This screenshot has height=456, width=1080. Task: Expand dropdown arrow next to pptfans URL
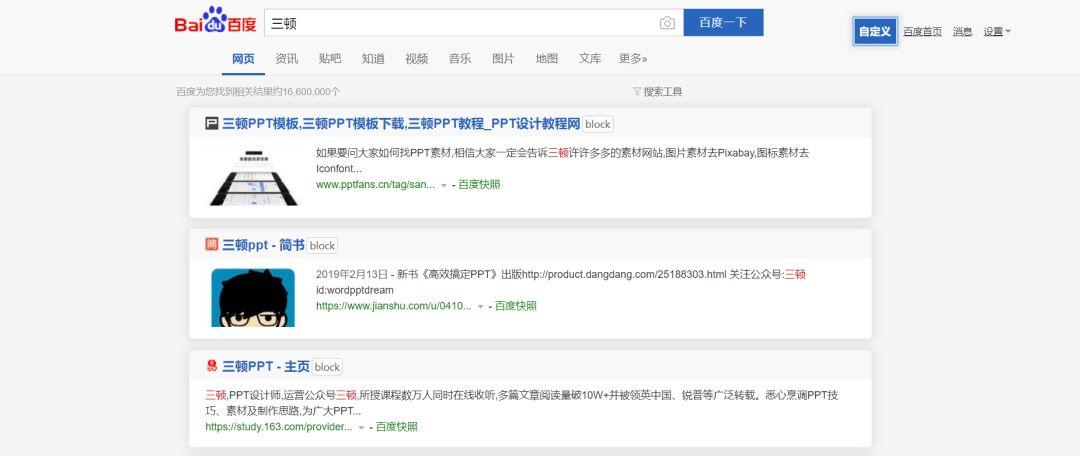click(x=444, y=185)
